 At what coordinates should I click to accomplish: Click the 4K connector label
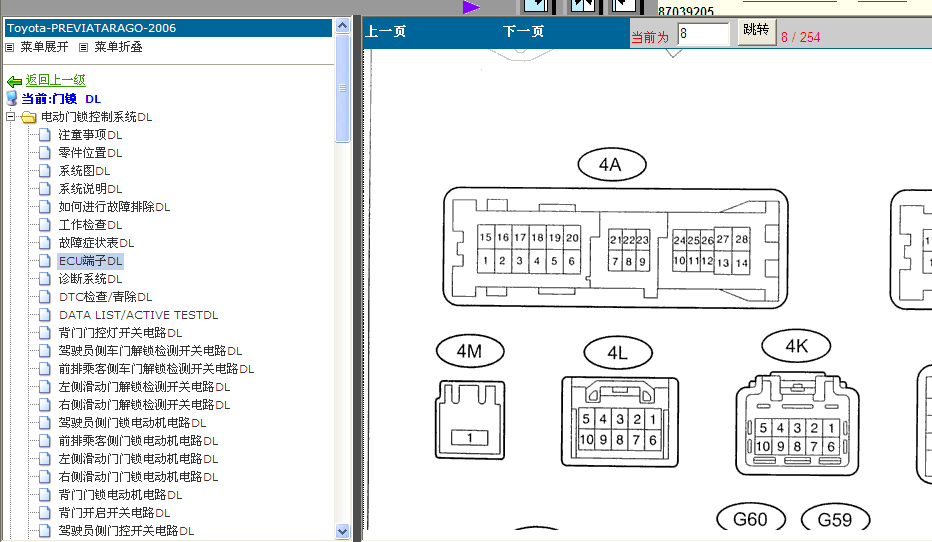pyautogui.click(x=796, y=346)
